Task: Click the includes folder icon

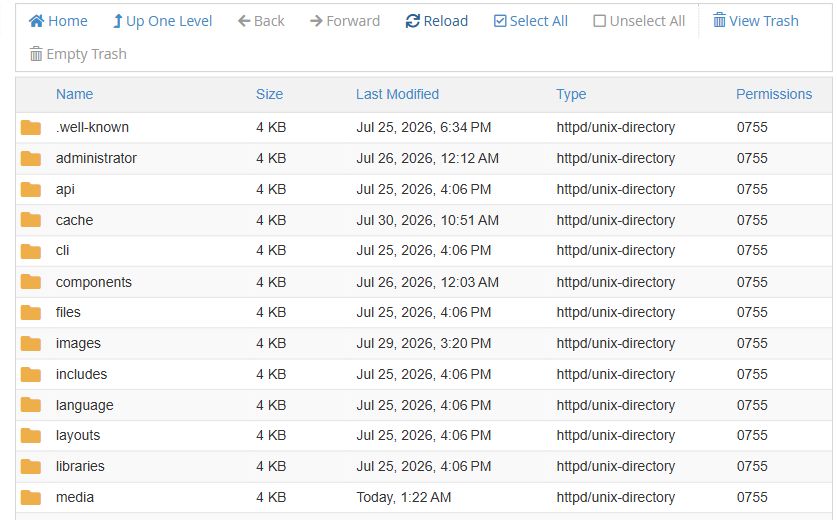Action: (31, 374)
